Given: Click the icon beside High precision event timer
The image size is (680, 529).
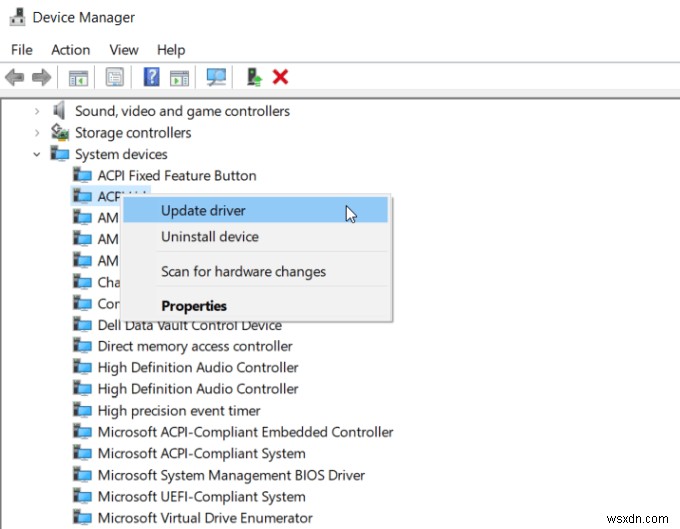Looking at the screenshot, I should 82,410.
